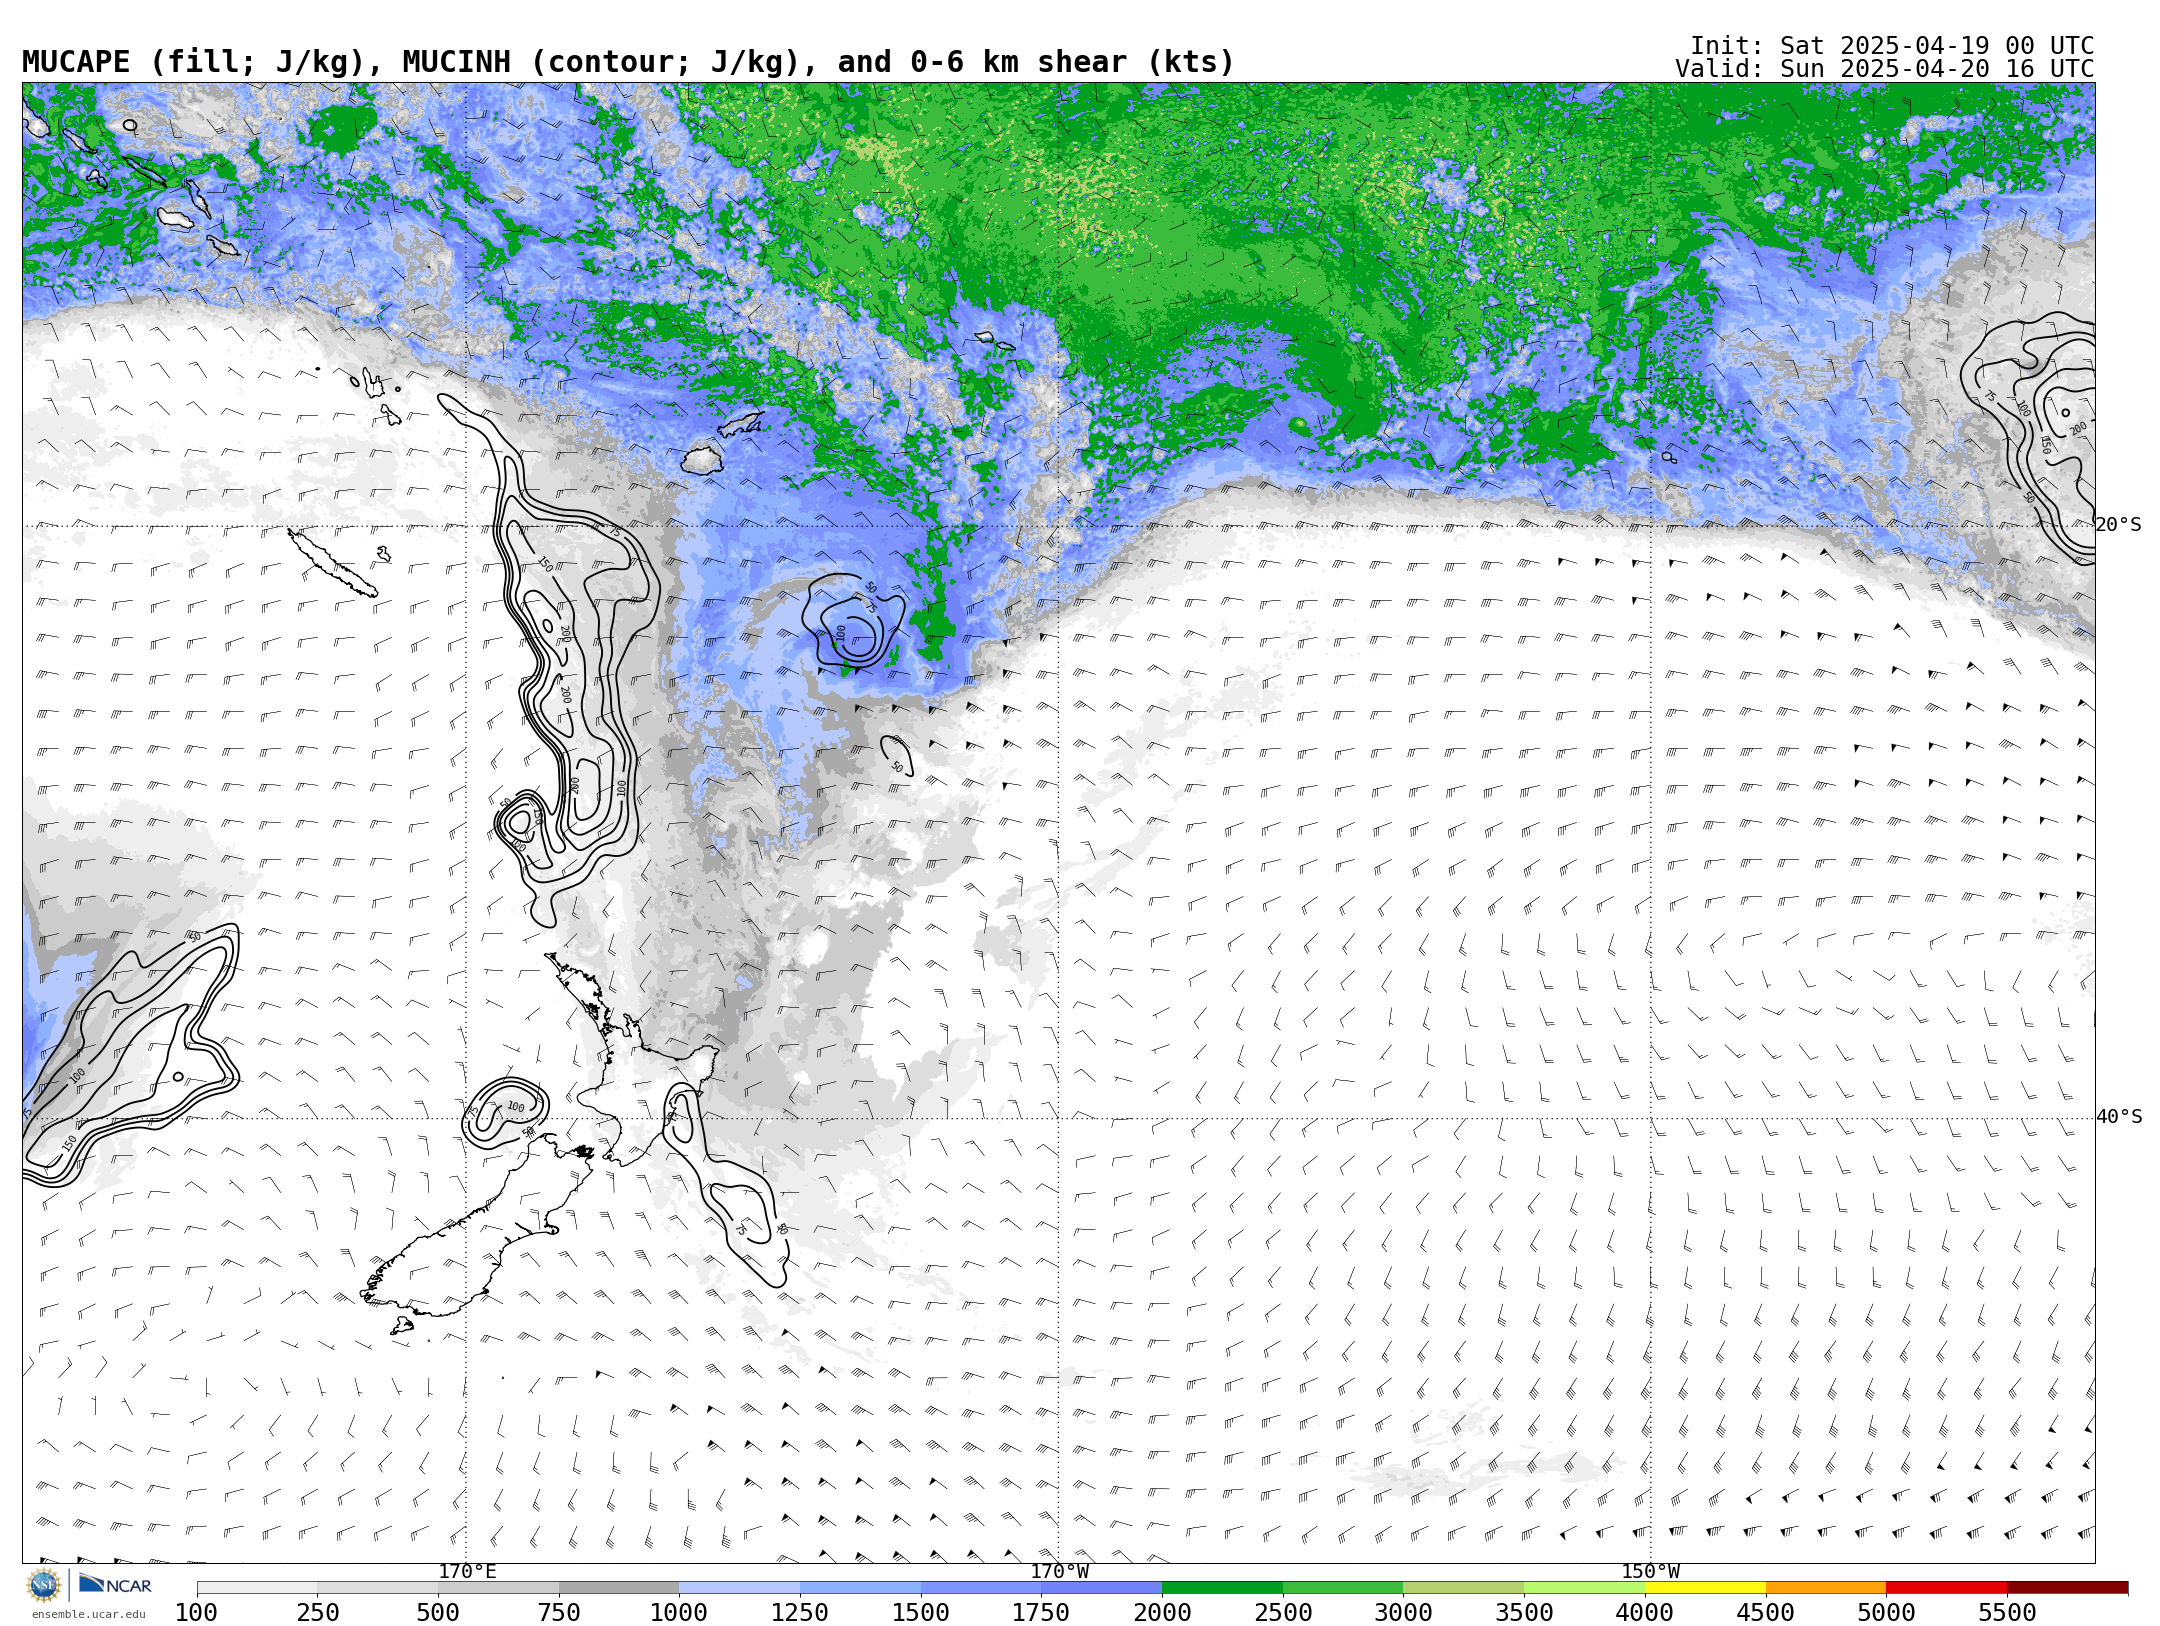Open the ensemble.ucar.edu text link
Screen dimensions: 2160x1626
[x=88, y=1614]
